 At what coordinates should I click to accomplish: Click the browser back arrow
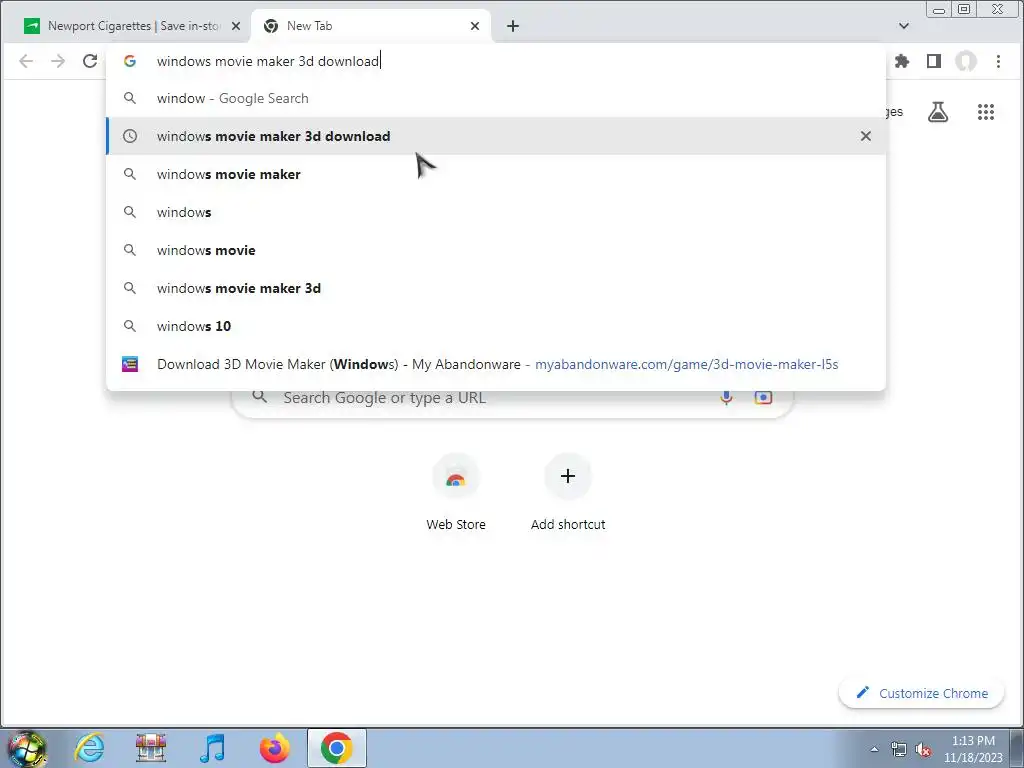pyautogui.click(x=26, y=61)
